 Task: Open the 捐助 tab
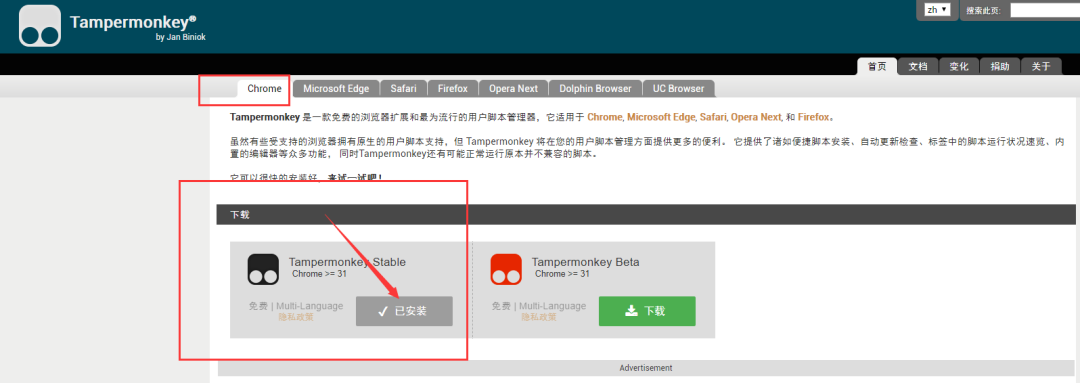(x=1000, y=66)
